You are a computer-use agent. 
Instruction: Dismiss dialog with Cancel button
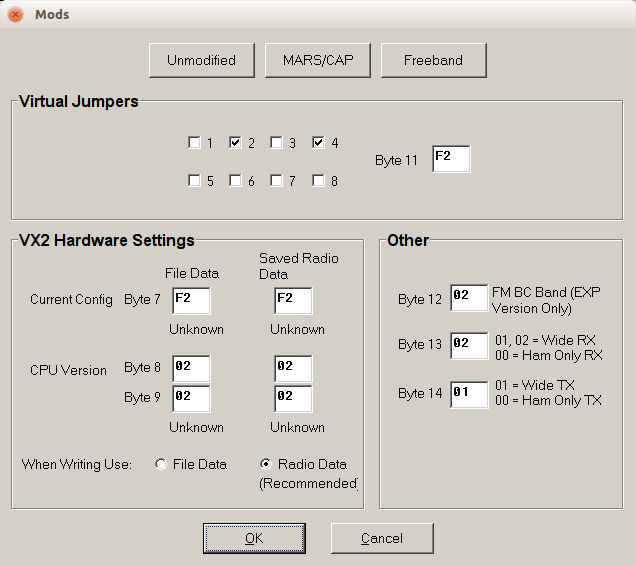[382, 538]
